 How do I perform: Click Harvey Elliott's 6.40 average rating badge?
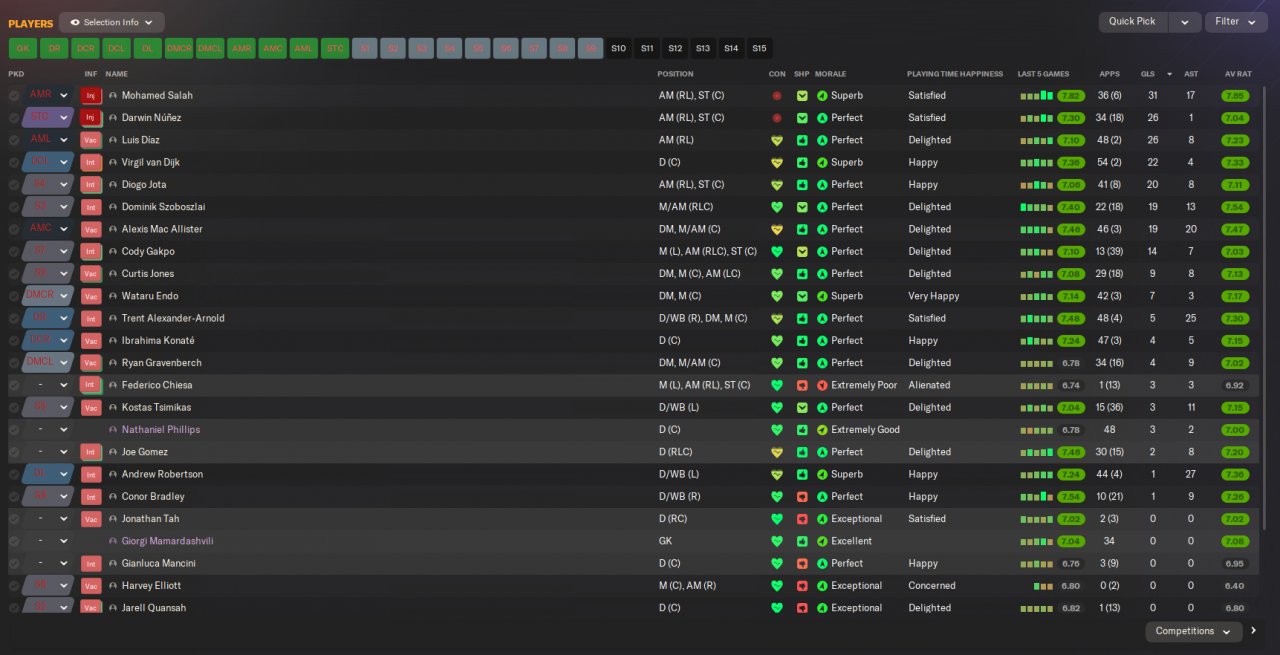1235,586
